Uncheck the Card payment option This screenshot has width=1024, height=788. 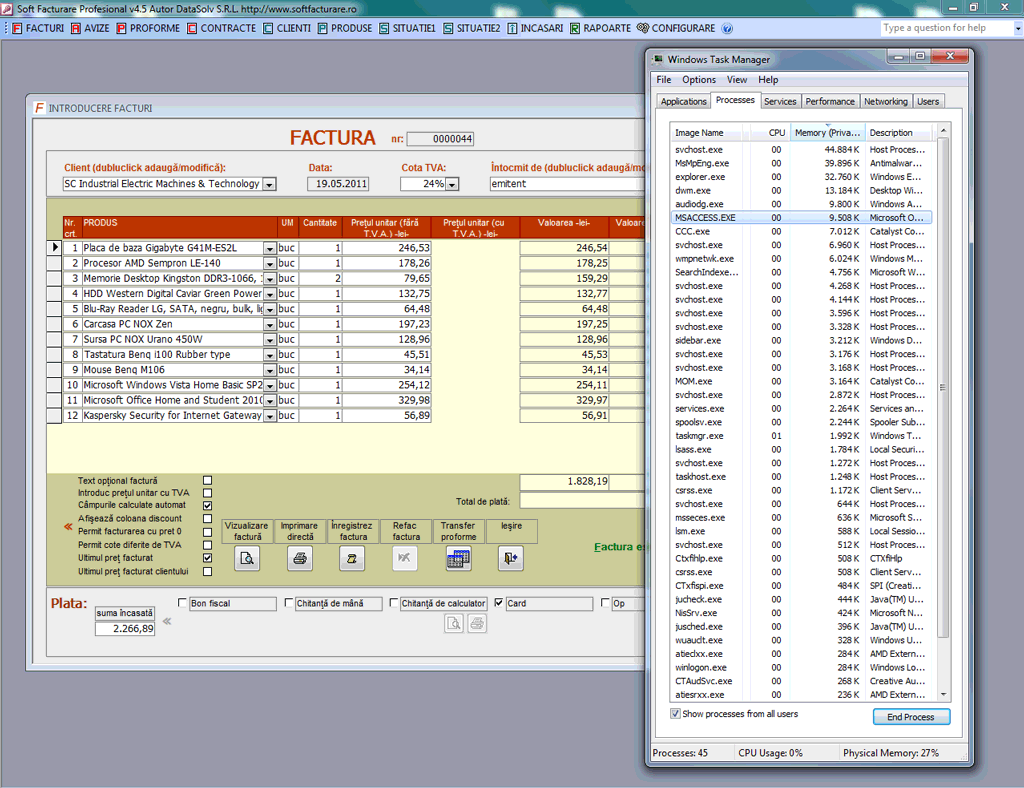point(499,603)
